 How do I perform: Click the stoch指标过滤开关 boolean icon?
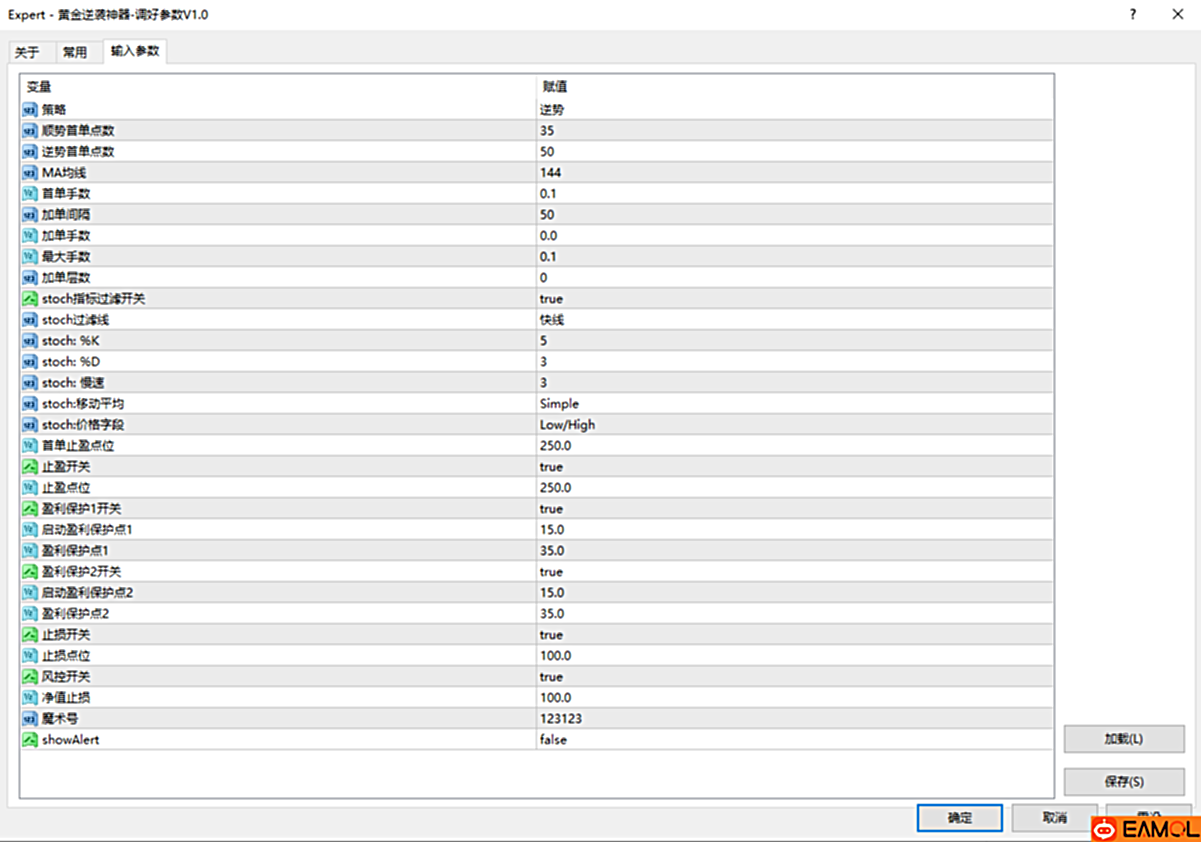pos(29,299)
